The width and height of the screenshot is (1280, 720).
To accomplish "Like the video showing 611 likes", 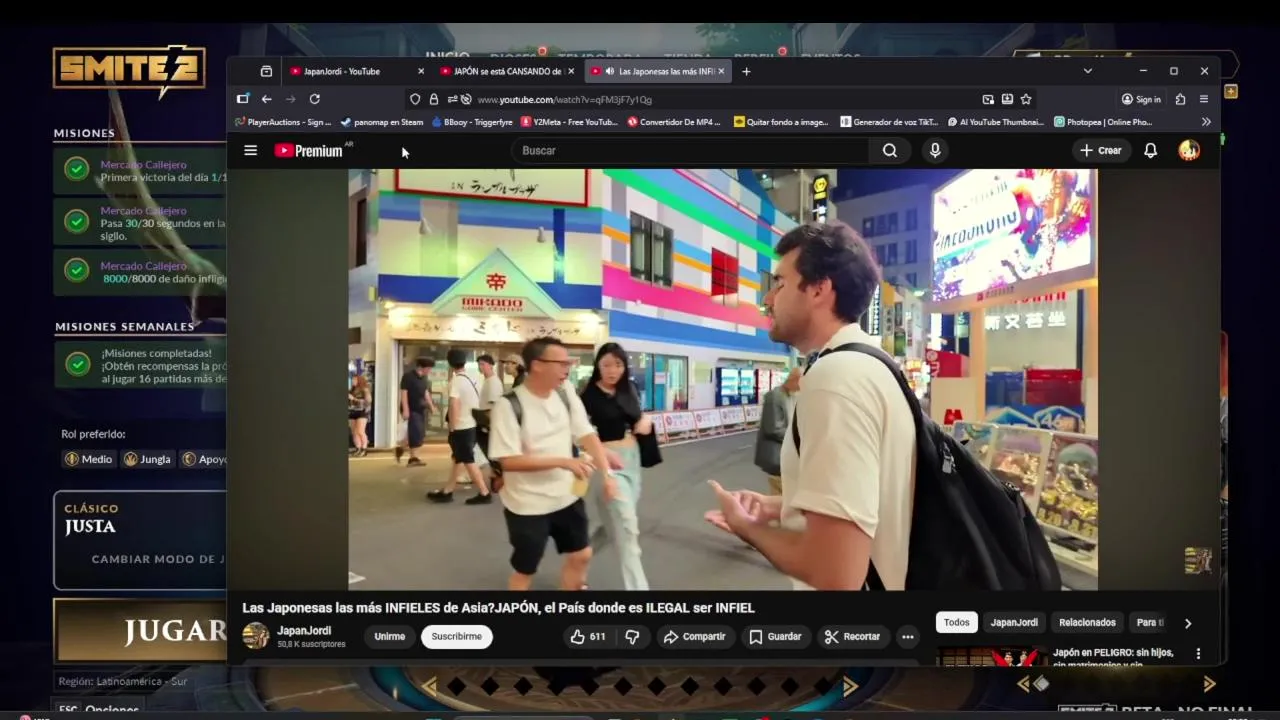I will pos(588,636).
